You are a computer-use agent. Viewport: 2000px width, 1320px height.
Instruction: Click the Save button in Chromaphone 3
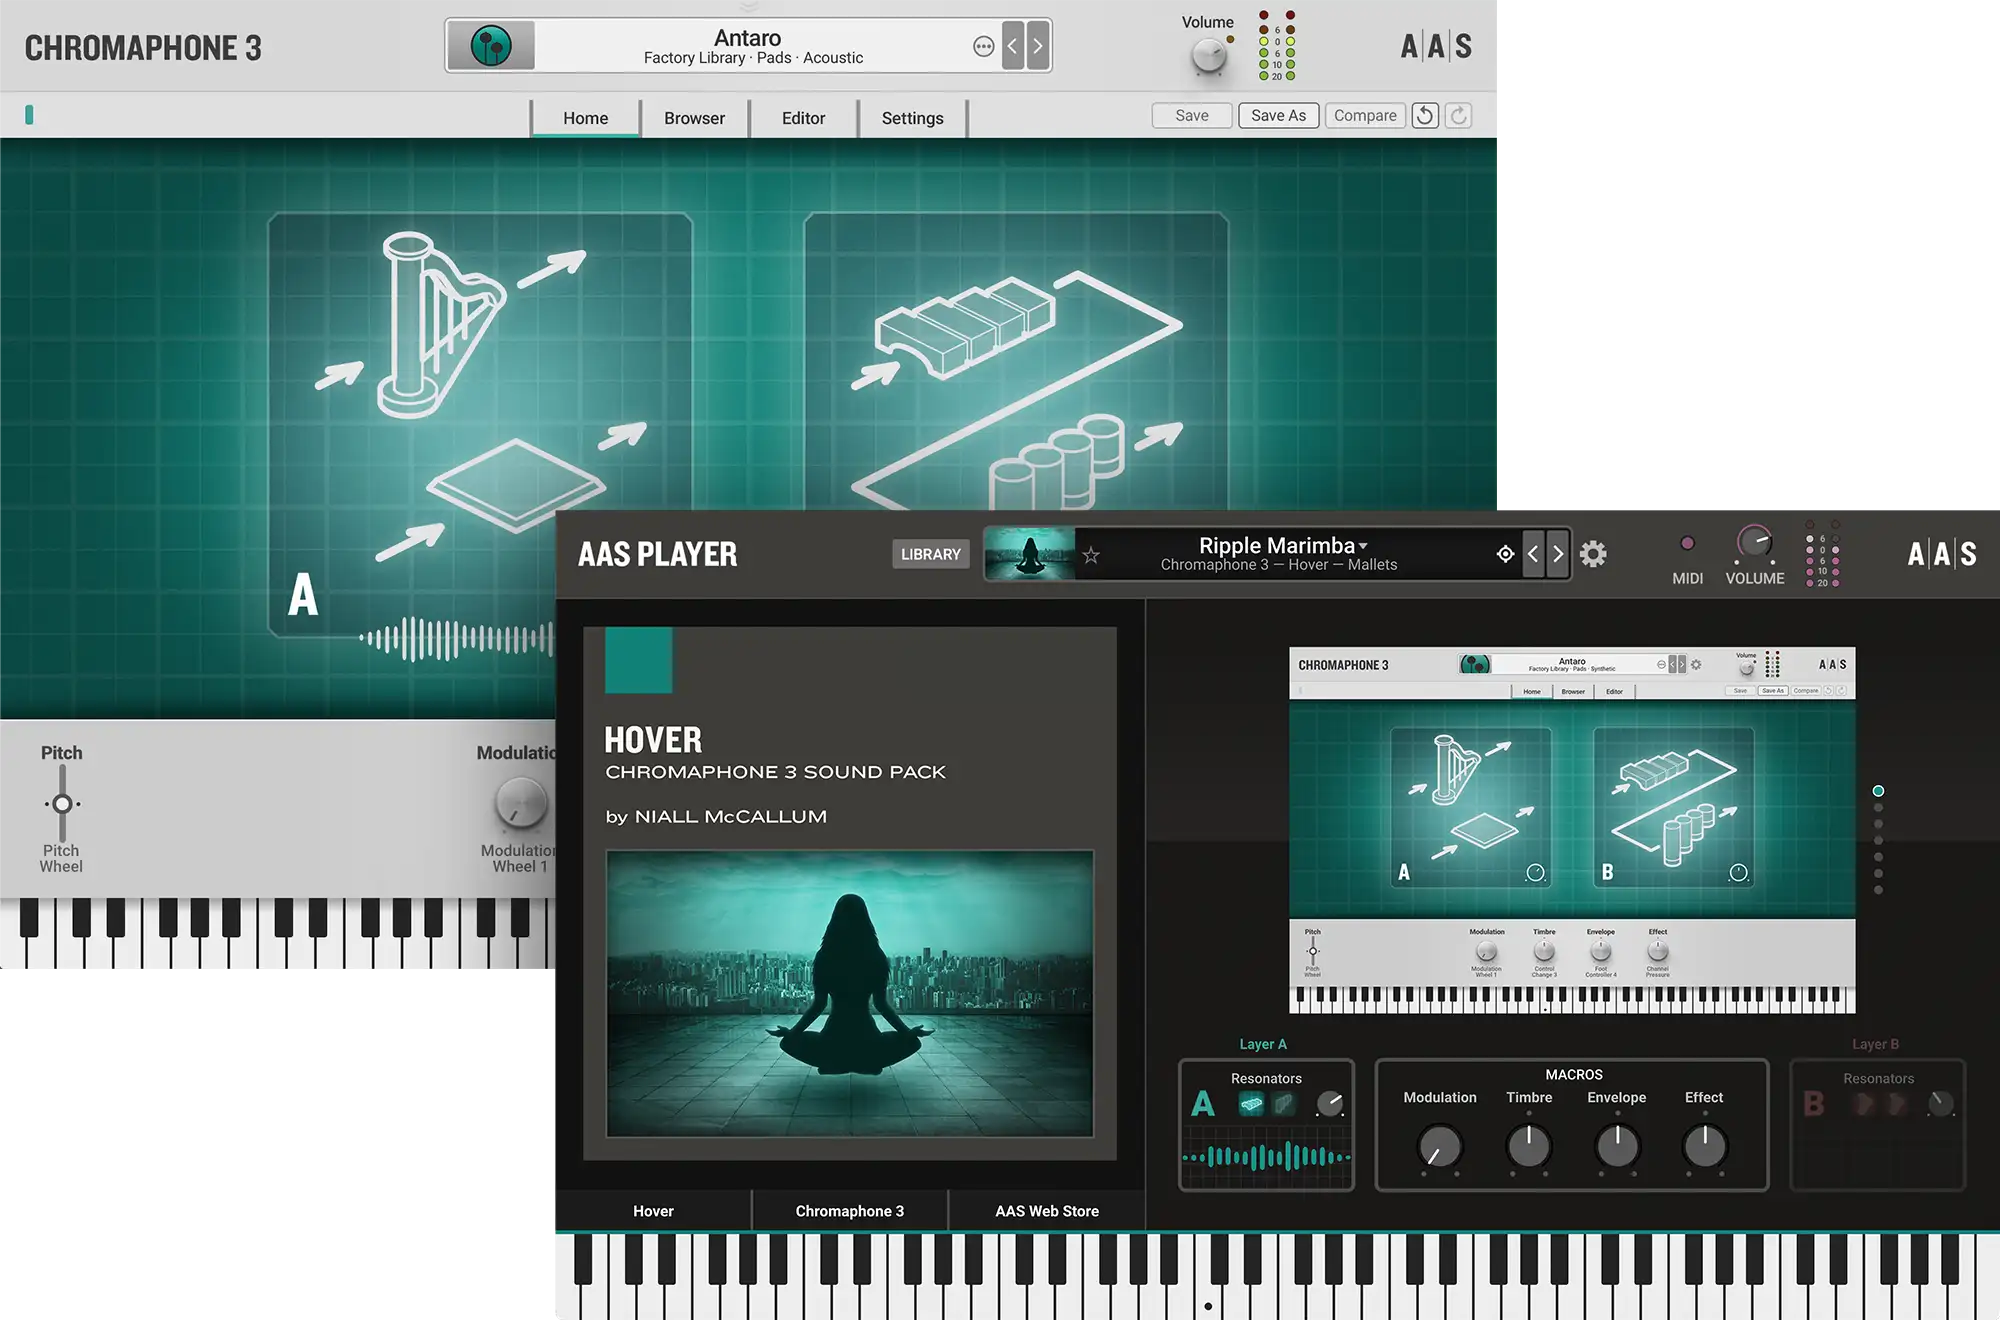1191,116
